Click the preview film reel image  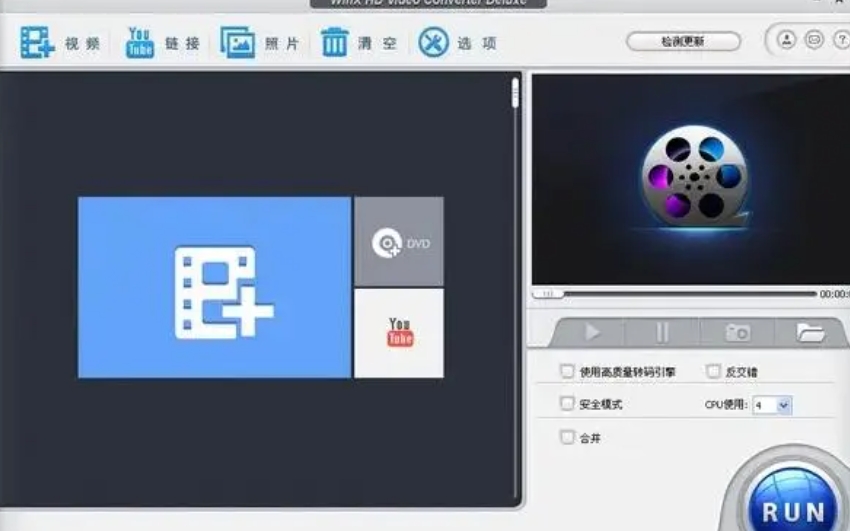coord(694,178)
